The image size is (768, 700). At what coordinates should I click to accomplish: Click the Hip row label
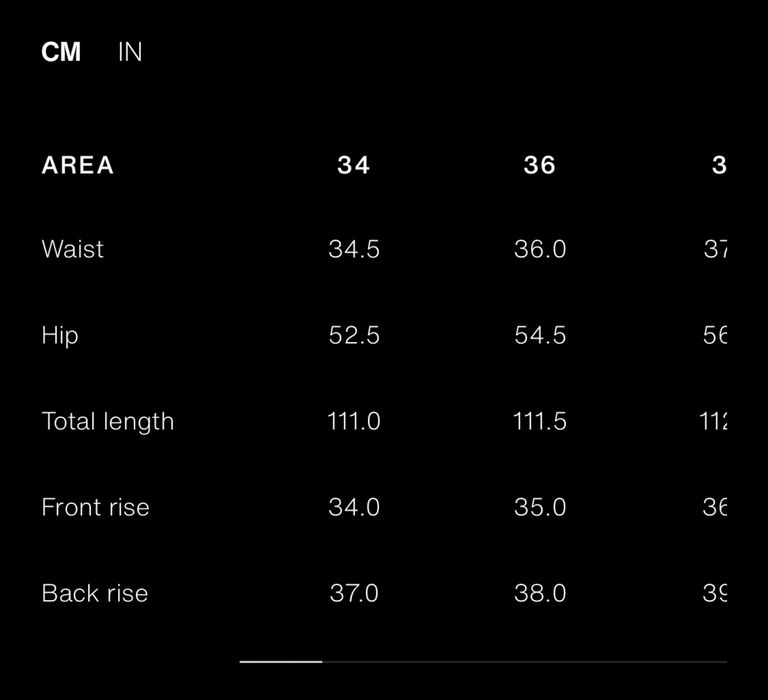[x=60, y=337]
